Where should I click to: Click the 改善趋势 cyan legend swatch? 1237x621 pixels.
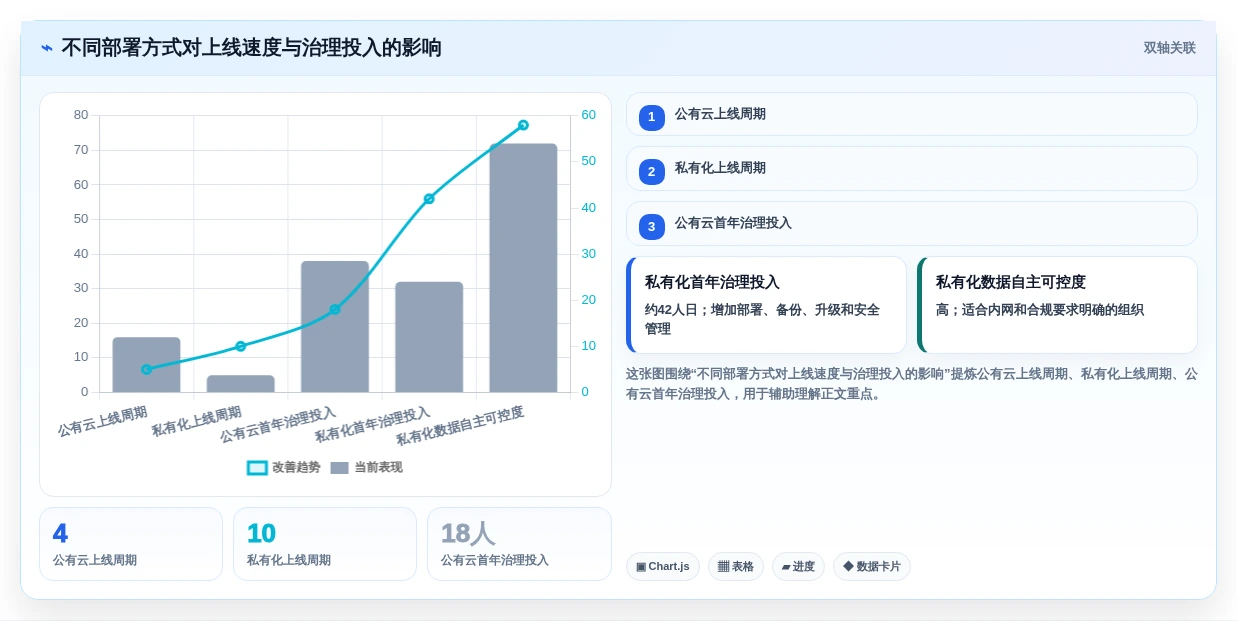257,467
